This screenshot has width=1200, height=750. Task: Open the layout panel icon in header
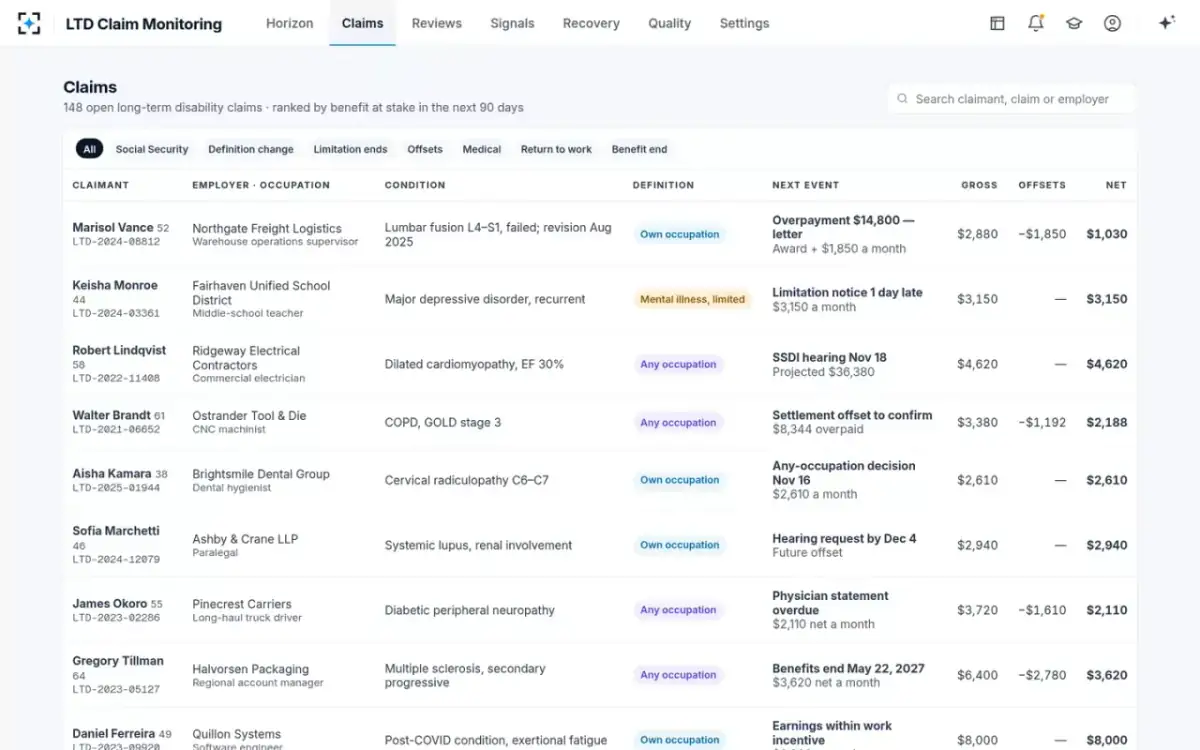(x=997, y=23)
